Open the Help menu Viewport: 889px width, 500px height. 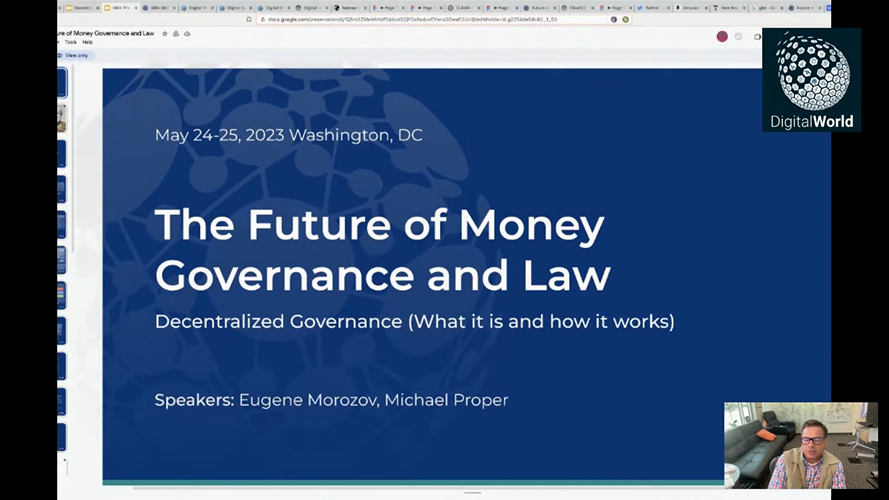pos(87,42)
